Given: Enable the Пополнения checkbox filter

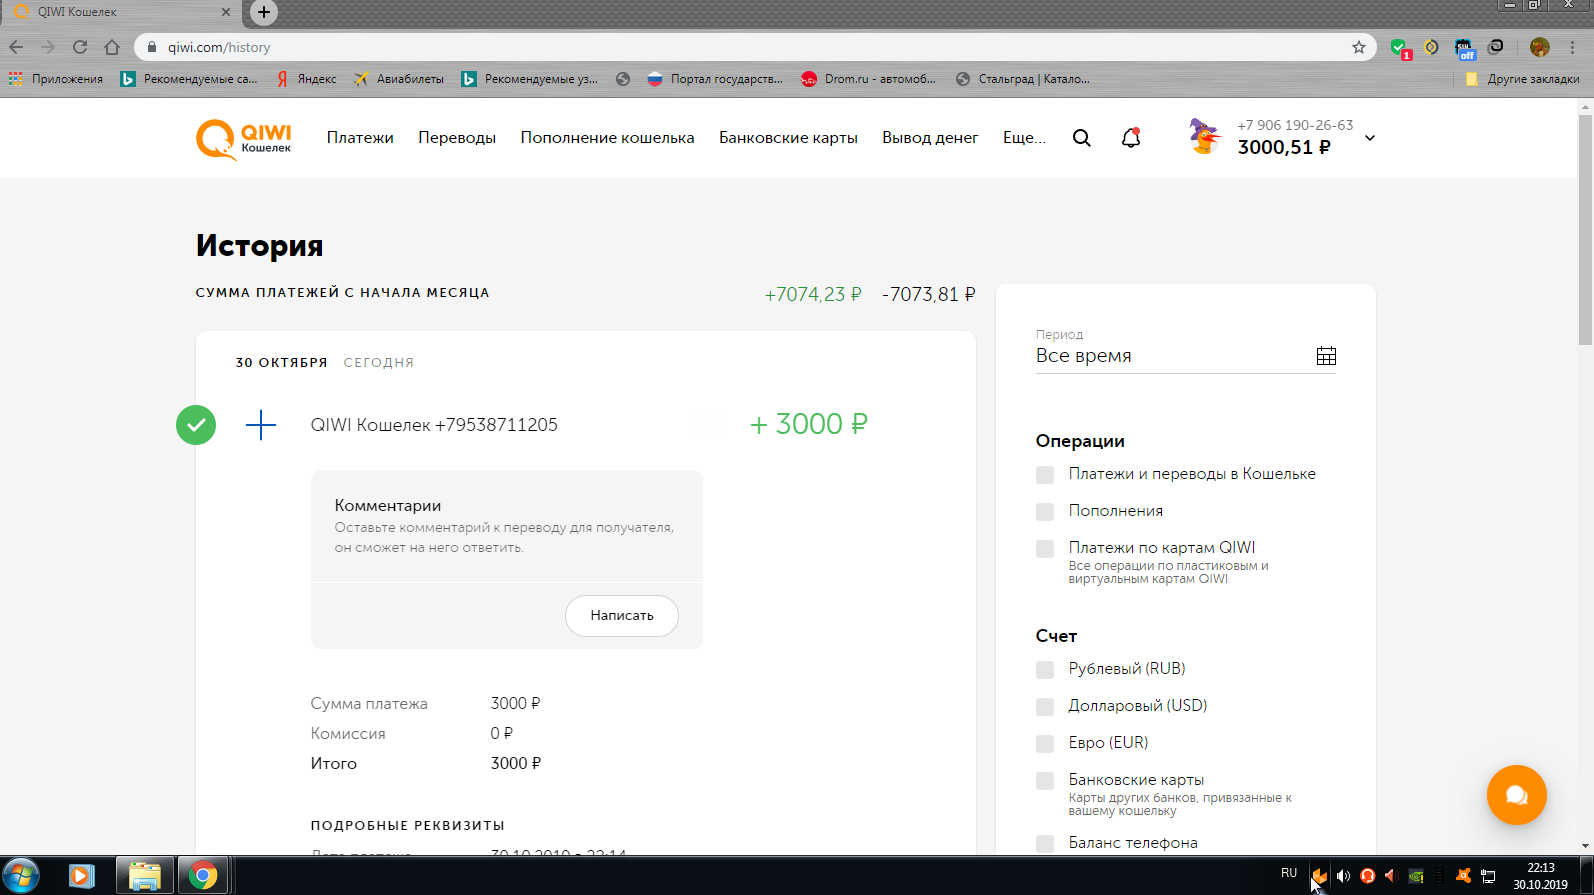Looking at the screenshot, I should [x=1045, y=512].
